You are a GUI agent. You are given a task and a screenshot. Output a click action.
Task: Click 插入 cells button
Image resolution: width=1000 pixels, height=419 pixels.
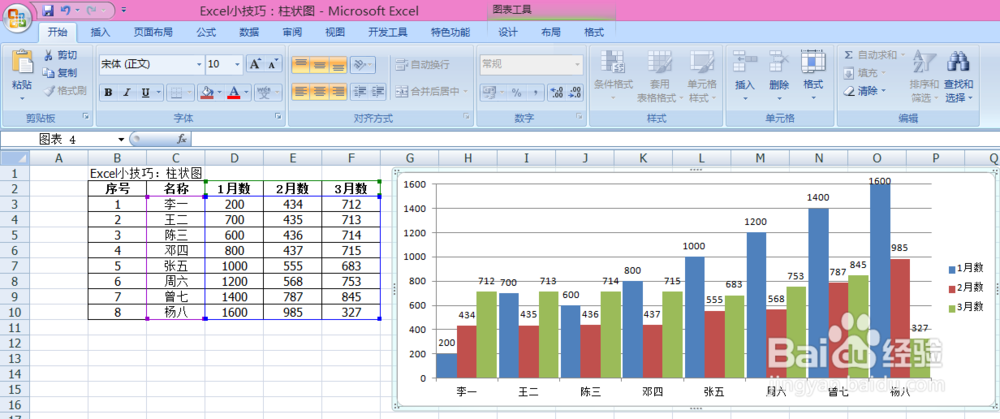click(744, 76)
